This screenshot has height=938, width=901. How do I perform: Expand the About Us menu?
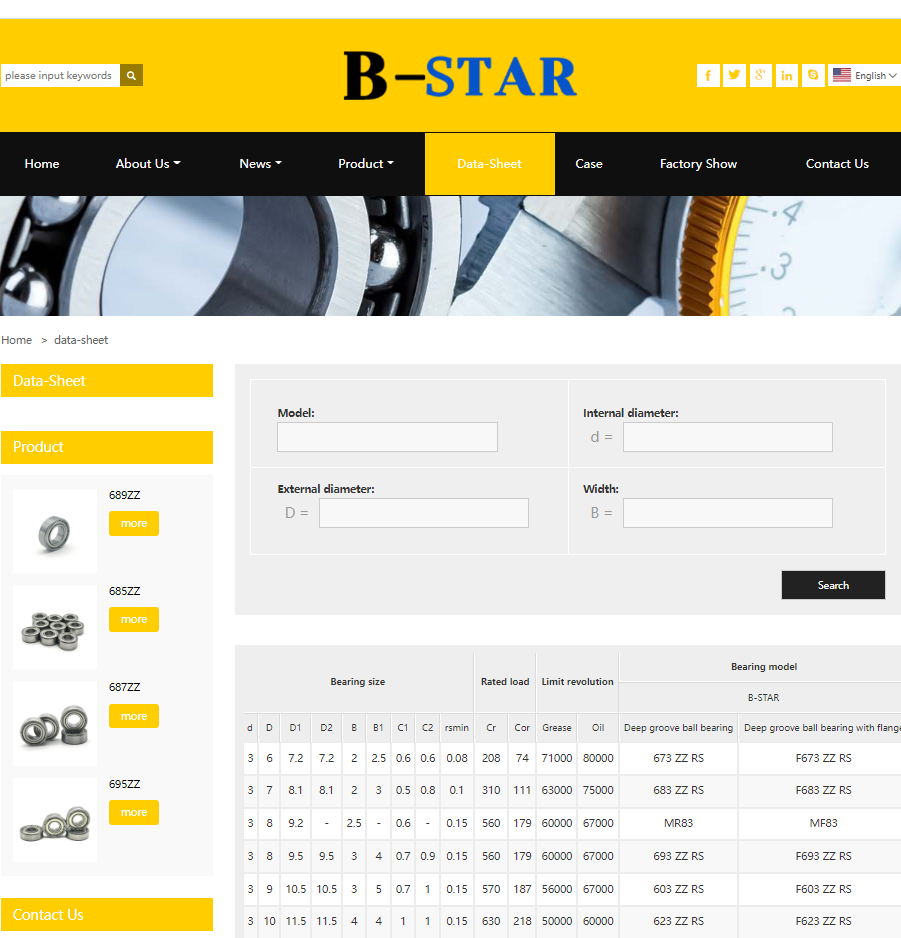click(x=148, y=164)
